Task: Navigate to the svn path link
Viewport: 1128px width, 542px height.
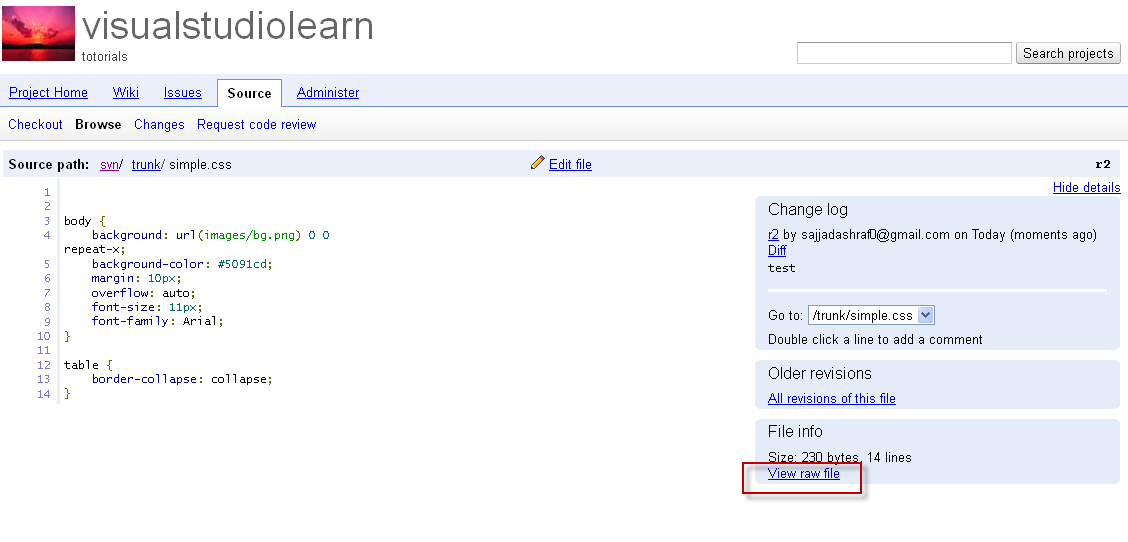Action: tap(109, 164)
